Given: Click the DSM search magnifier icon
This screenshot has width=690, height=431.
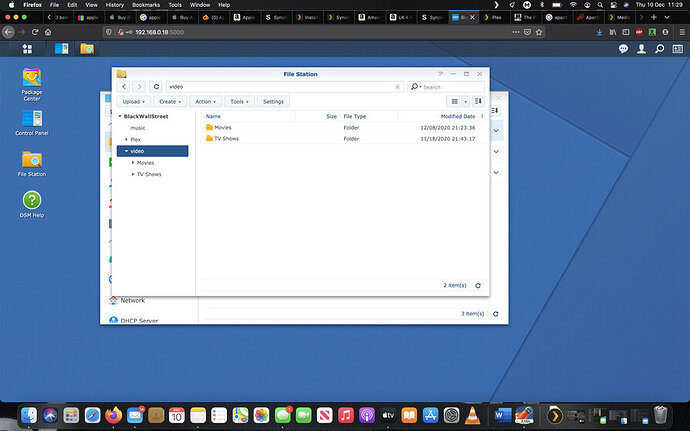Looking at the screenshot, I should click(659, 49).
